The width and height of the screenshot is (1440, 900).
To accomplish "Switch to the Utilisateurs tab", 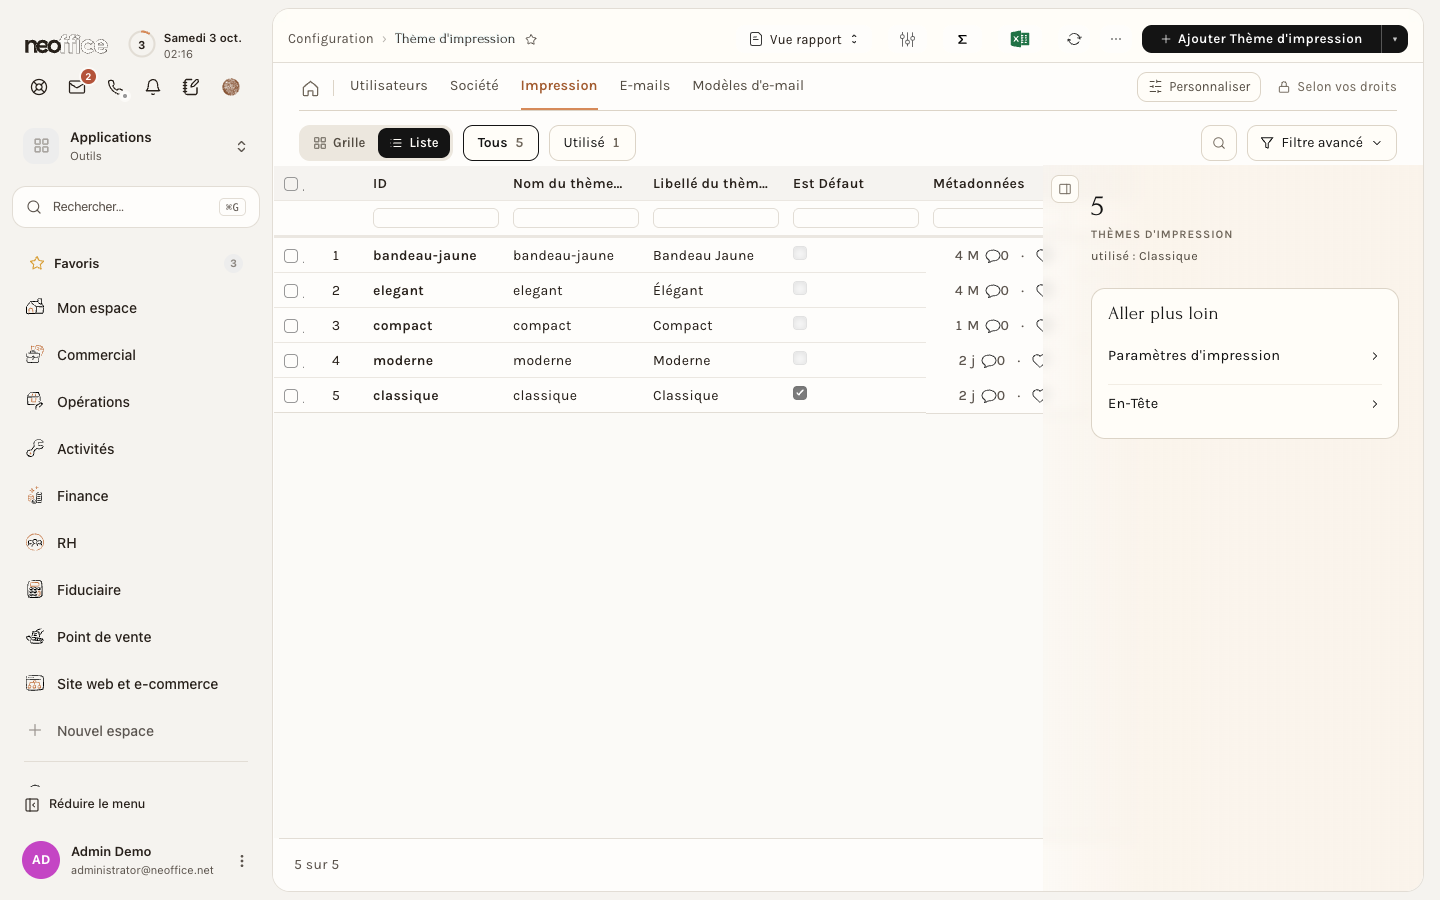I will [389, 86].
